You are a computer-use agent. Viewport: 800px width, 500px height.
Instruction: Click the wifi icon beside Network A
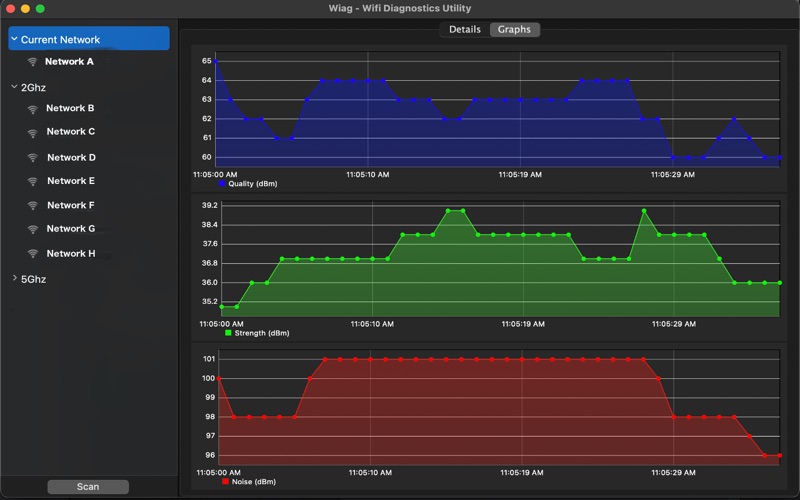[33, 62]
